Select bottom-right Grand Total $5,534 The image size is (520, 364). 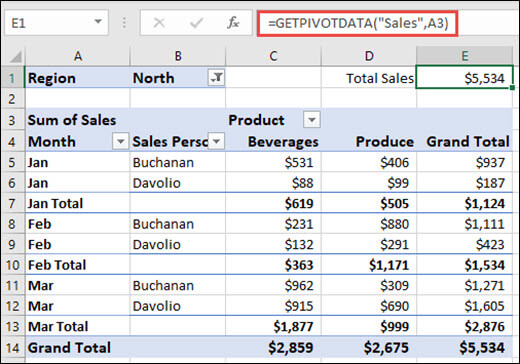(464, 347)
